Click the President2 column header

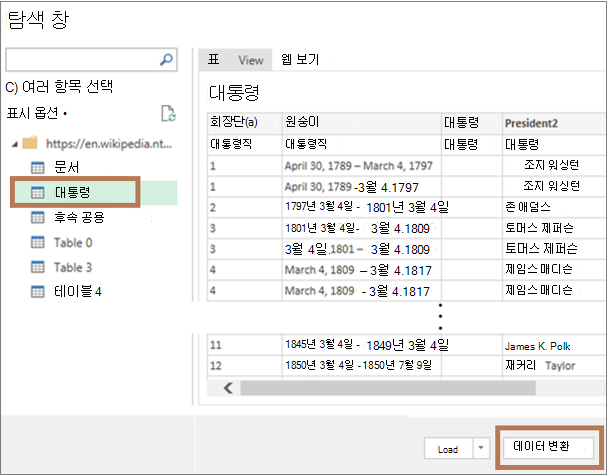[x=554, y=123]
